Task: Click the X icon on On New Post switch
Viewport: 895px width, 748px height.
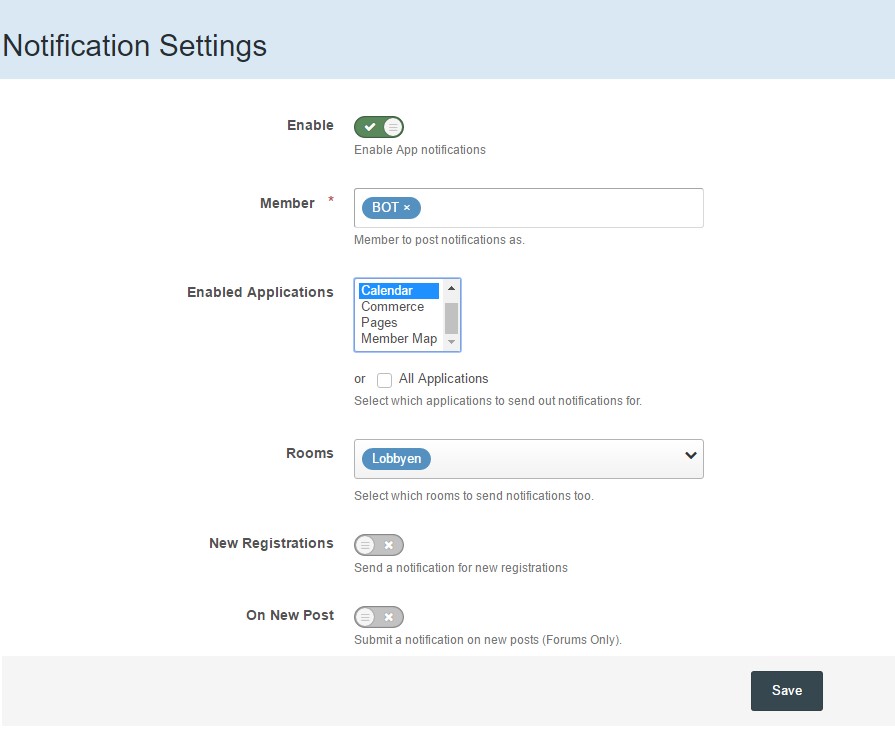Action: [x=389, y=617]
